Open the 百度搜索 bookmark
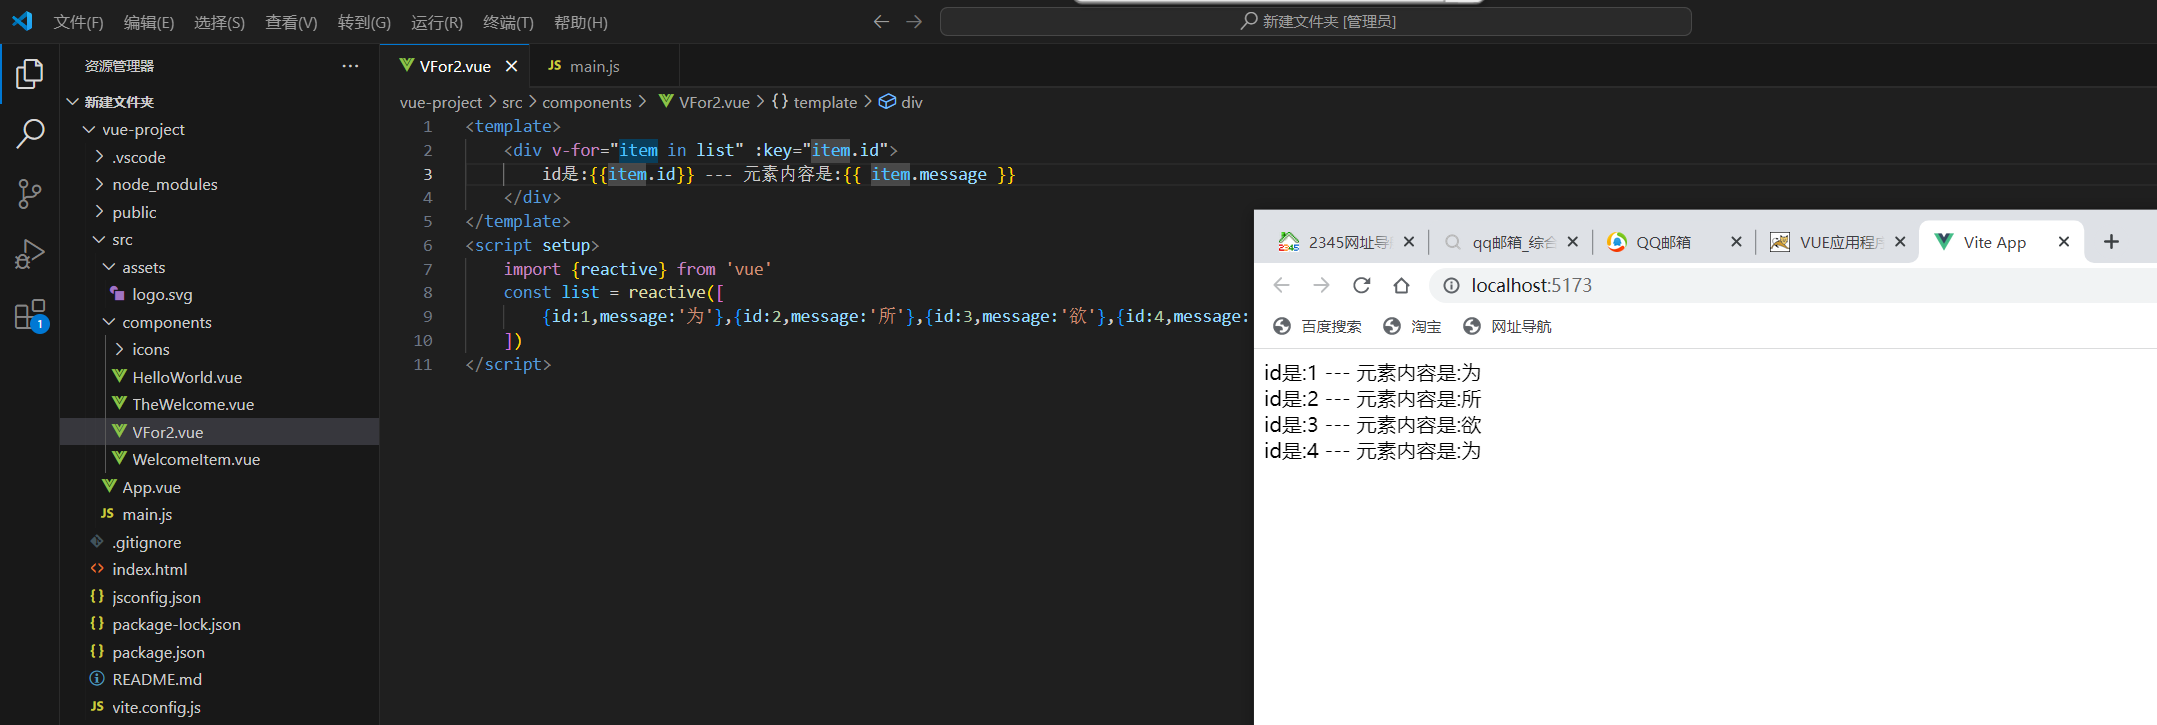This screenshot has height=725, width=2157. pyautogui.click(x=1317, y=327)
